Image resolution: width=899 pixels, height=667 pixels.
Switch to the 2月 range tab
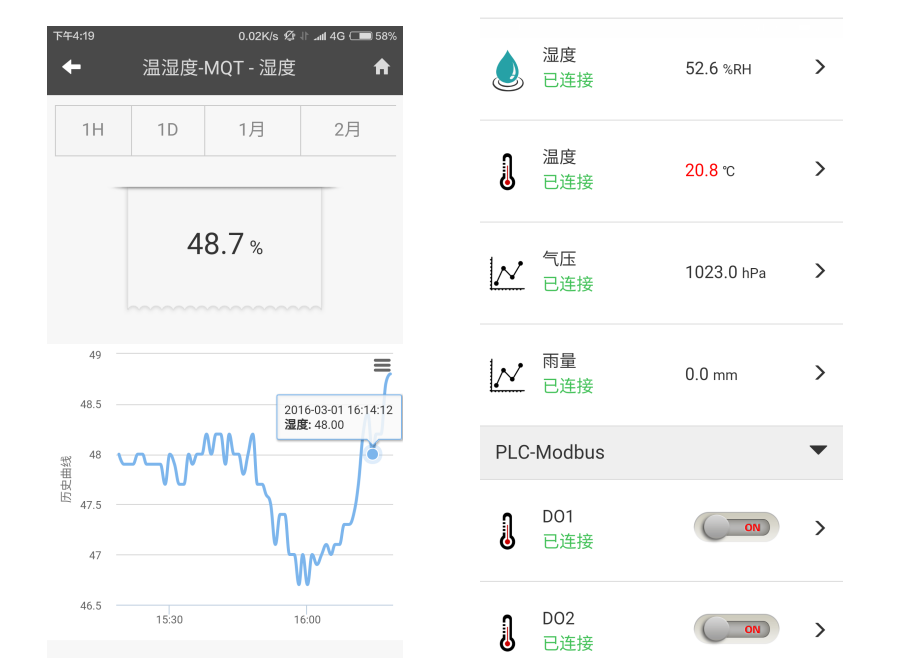348,130
